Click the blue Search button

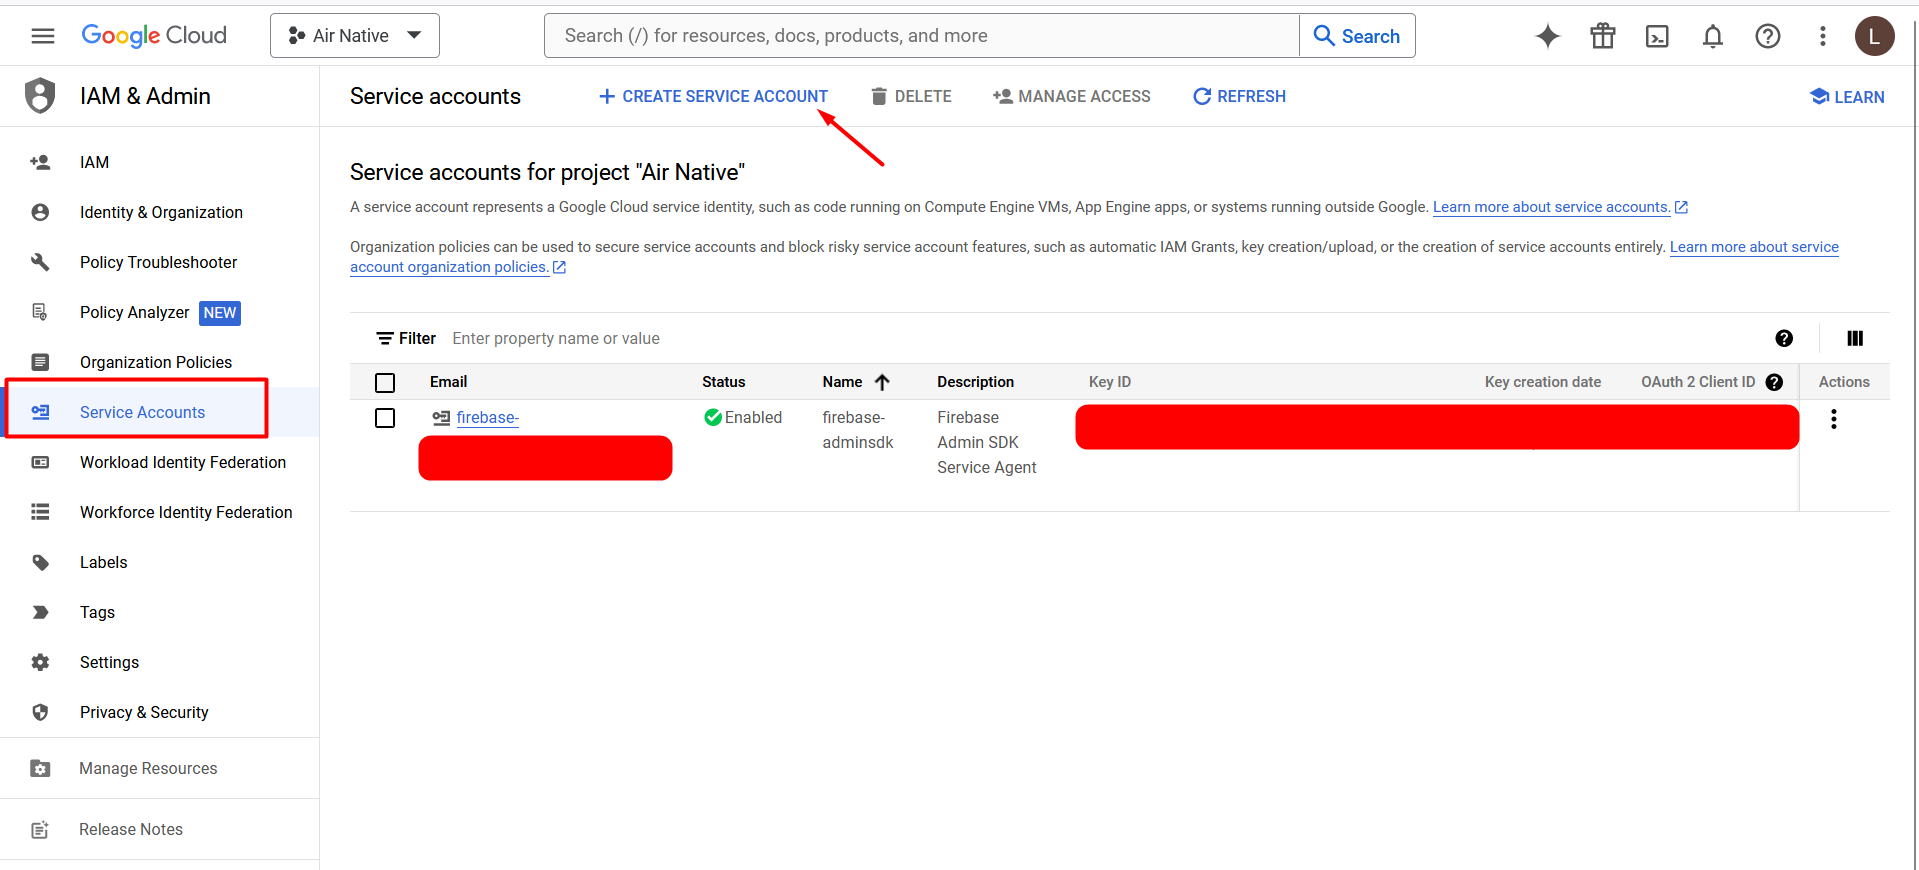1357,36
